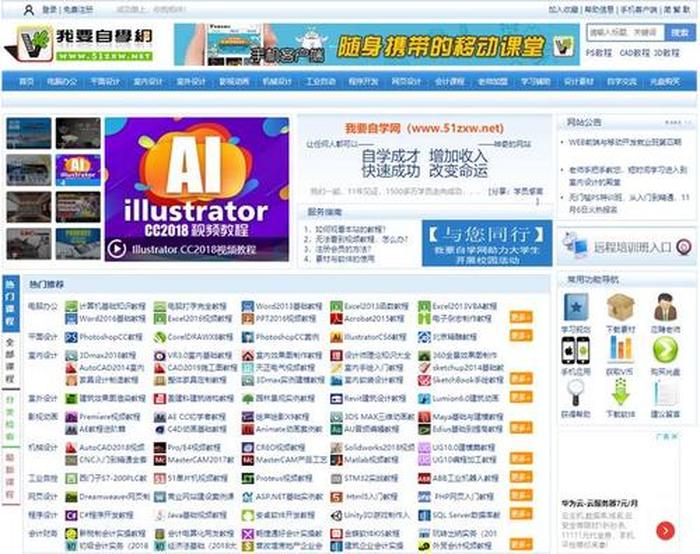Image resolution: width=700 pixels, height=554 pixels.
Task: Click the 手机客户端 link at top
Action: tap(639, 9)
